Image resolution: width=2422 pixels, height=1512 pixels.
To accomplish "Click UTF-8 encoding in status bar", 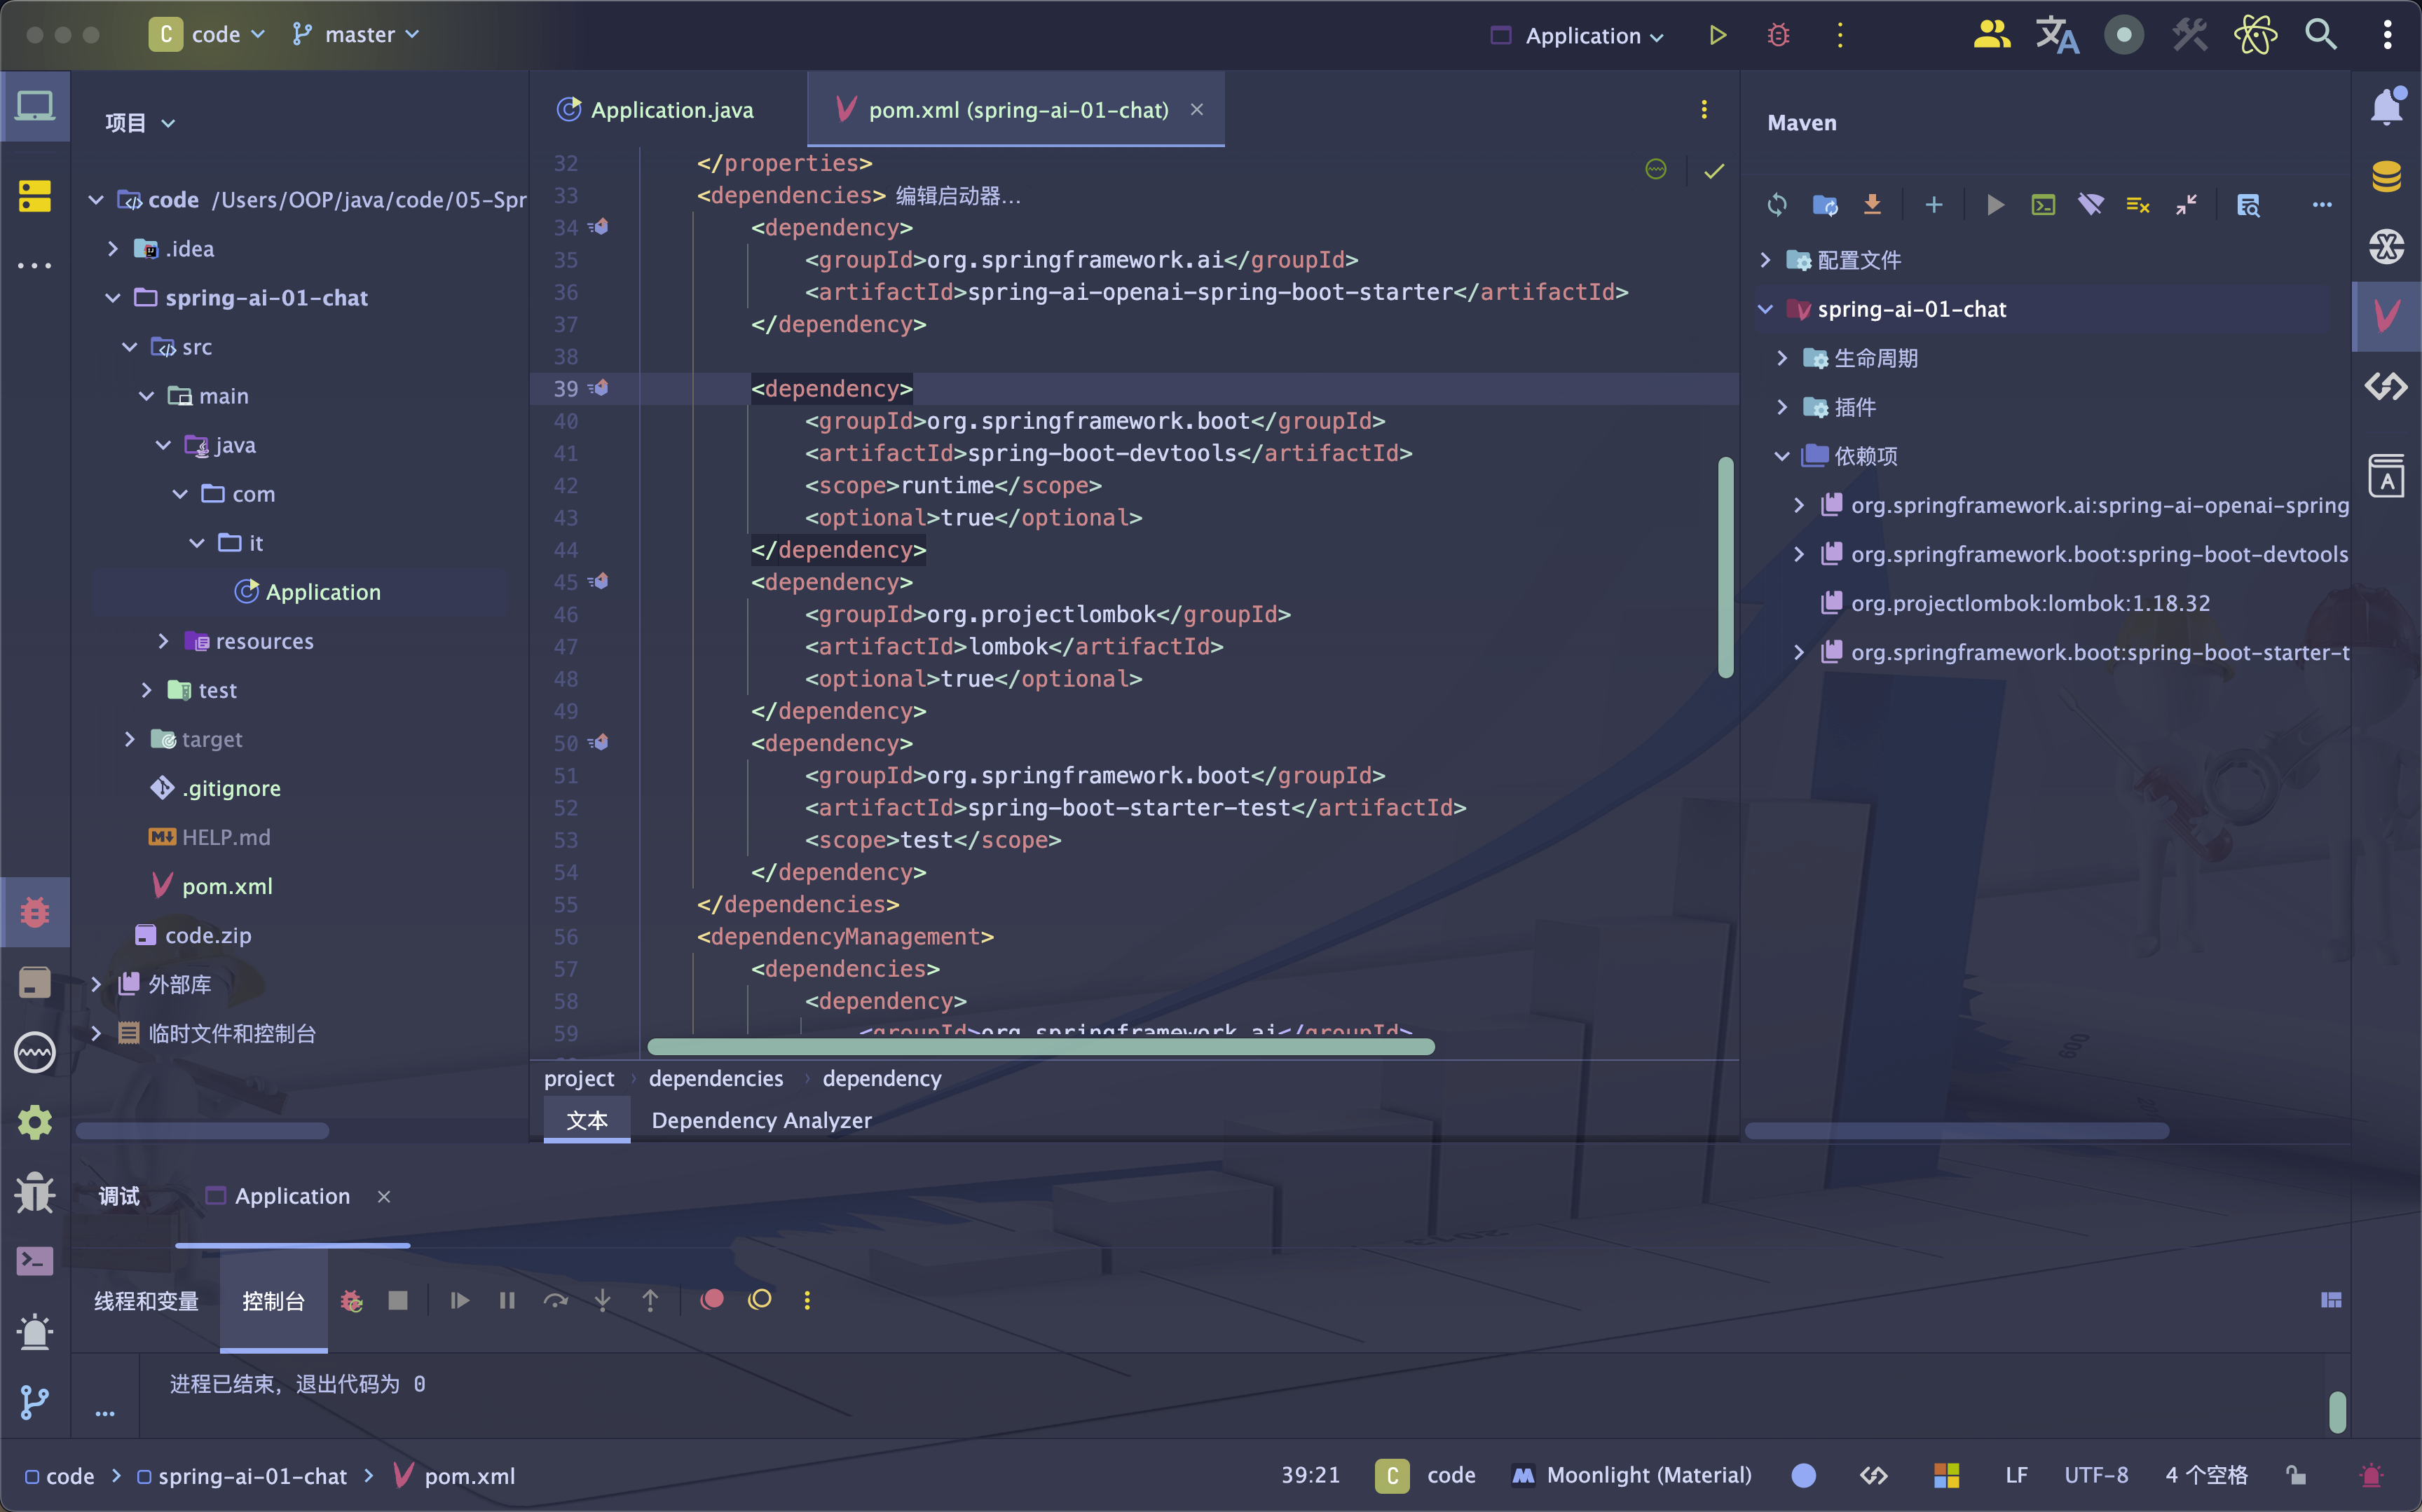I will click(2096, 1475).
